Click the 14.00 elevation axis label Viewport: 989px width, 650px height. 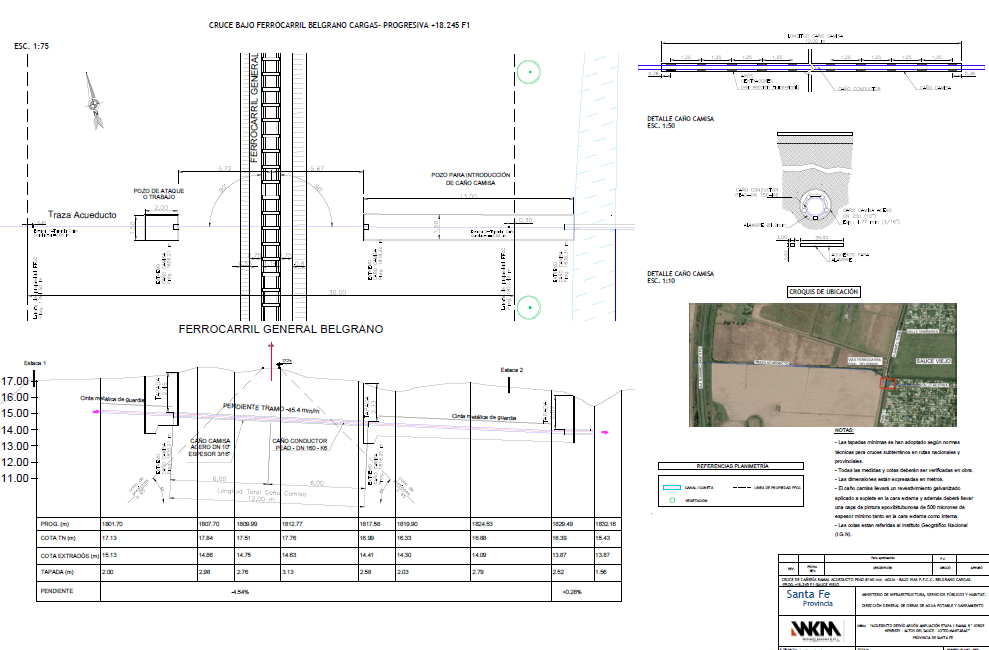click(15, 430)
